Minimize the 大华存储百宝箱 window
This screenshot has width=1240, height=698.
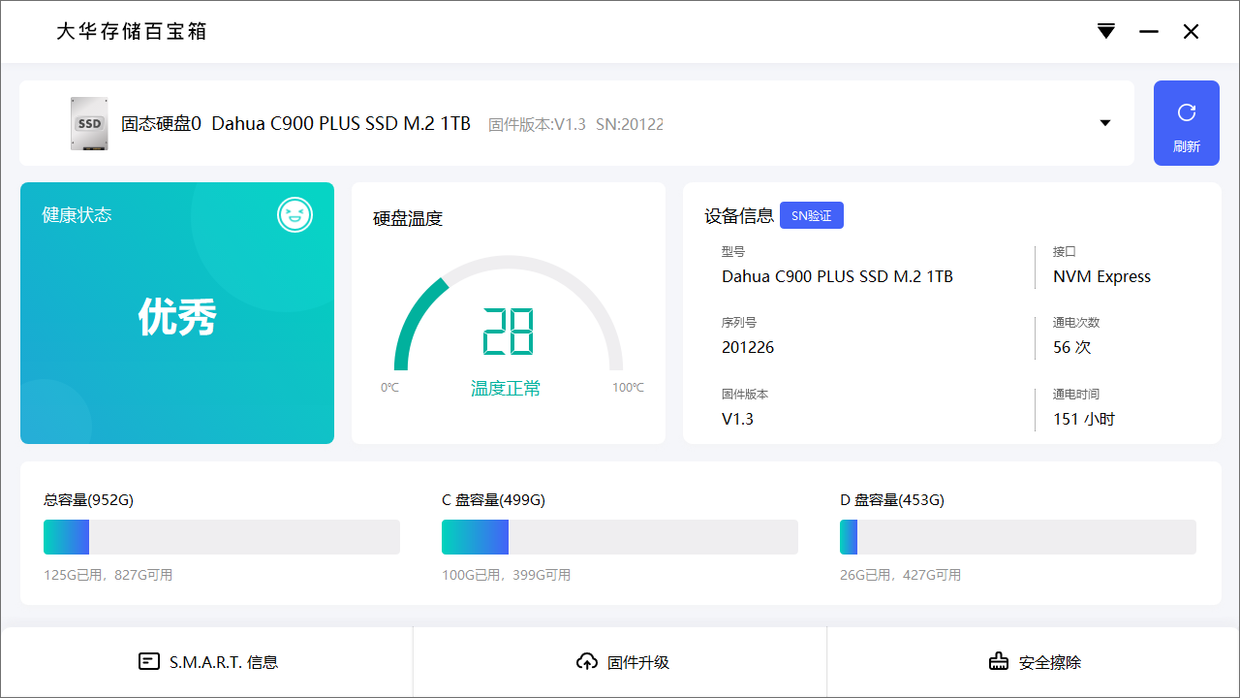1149,32
